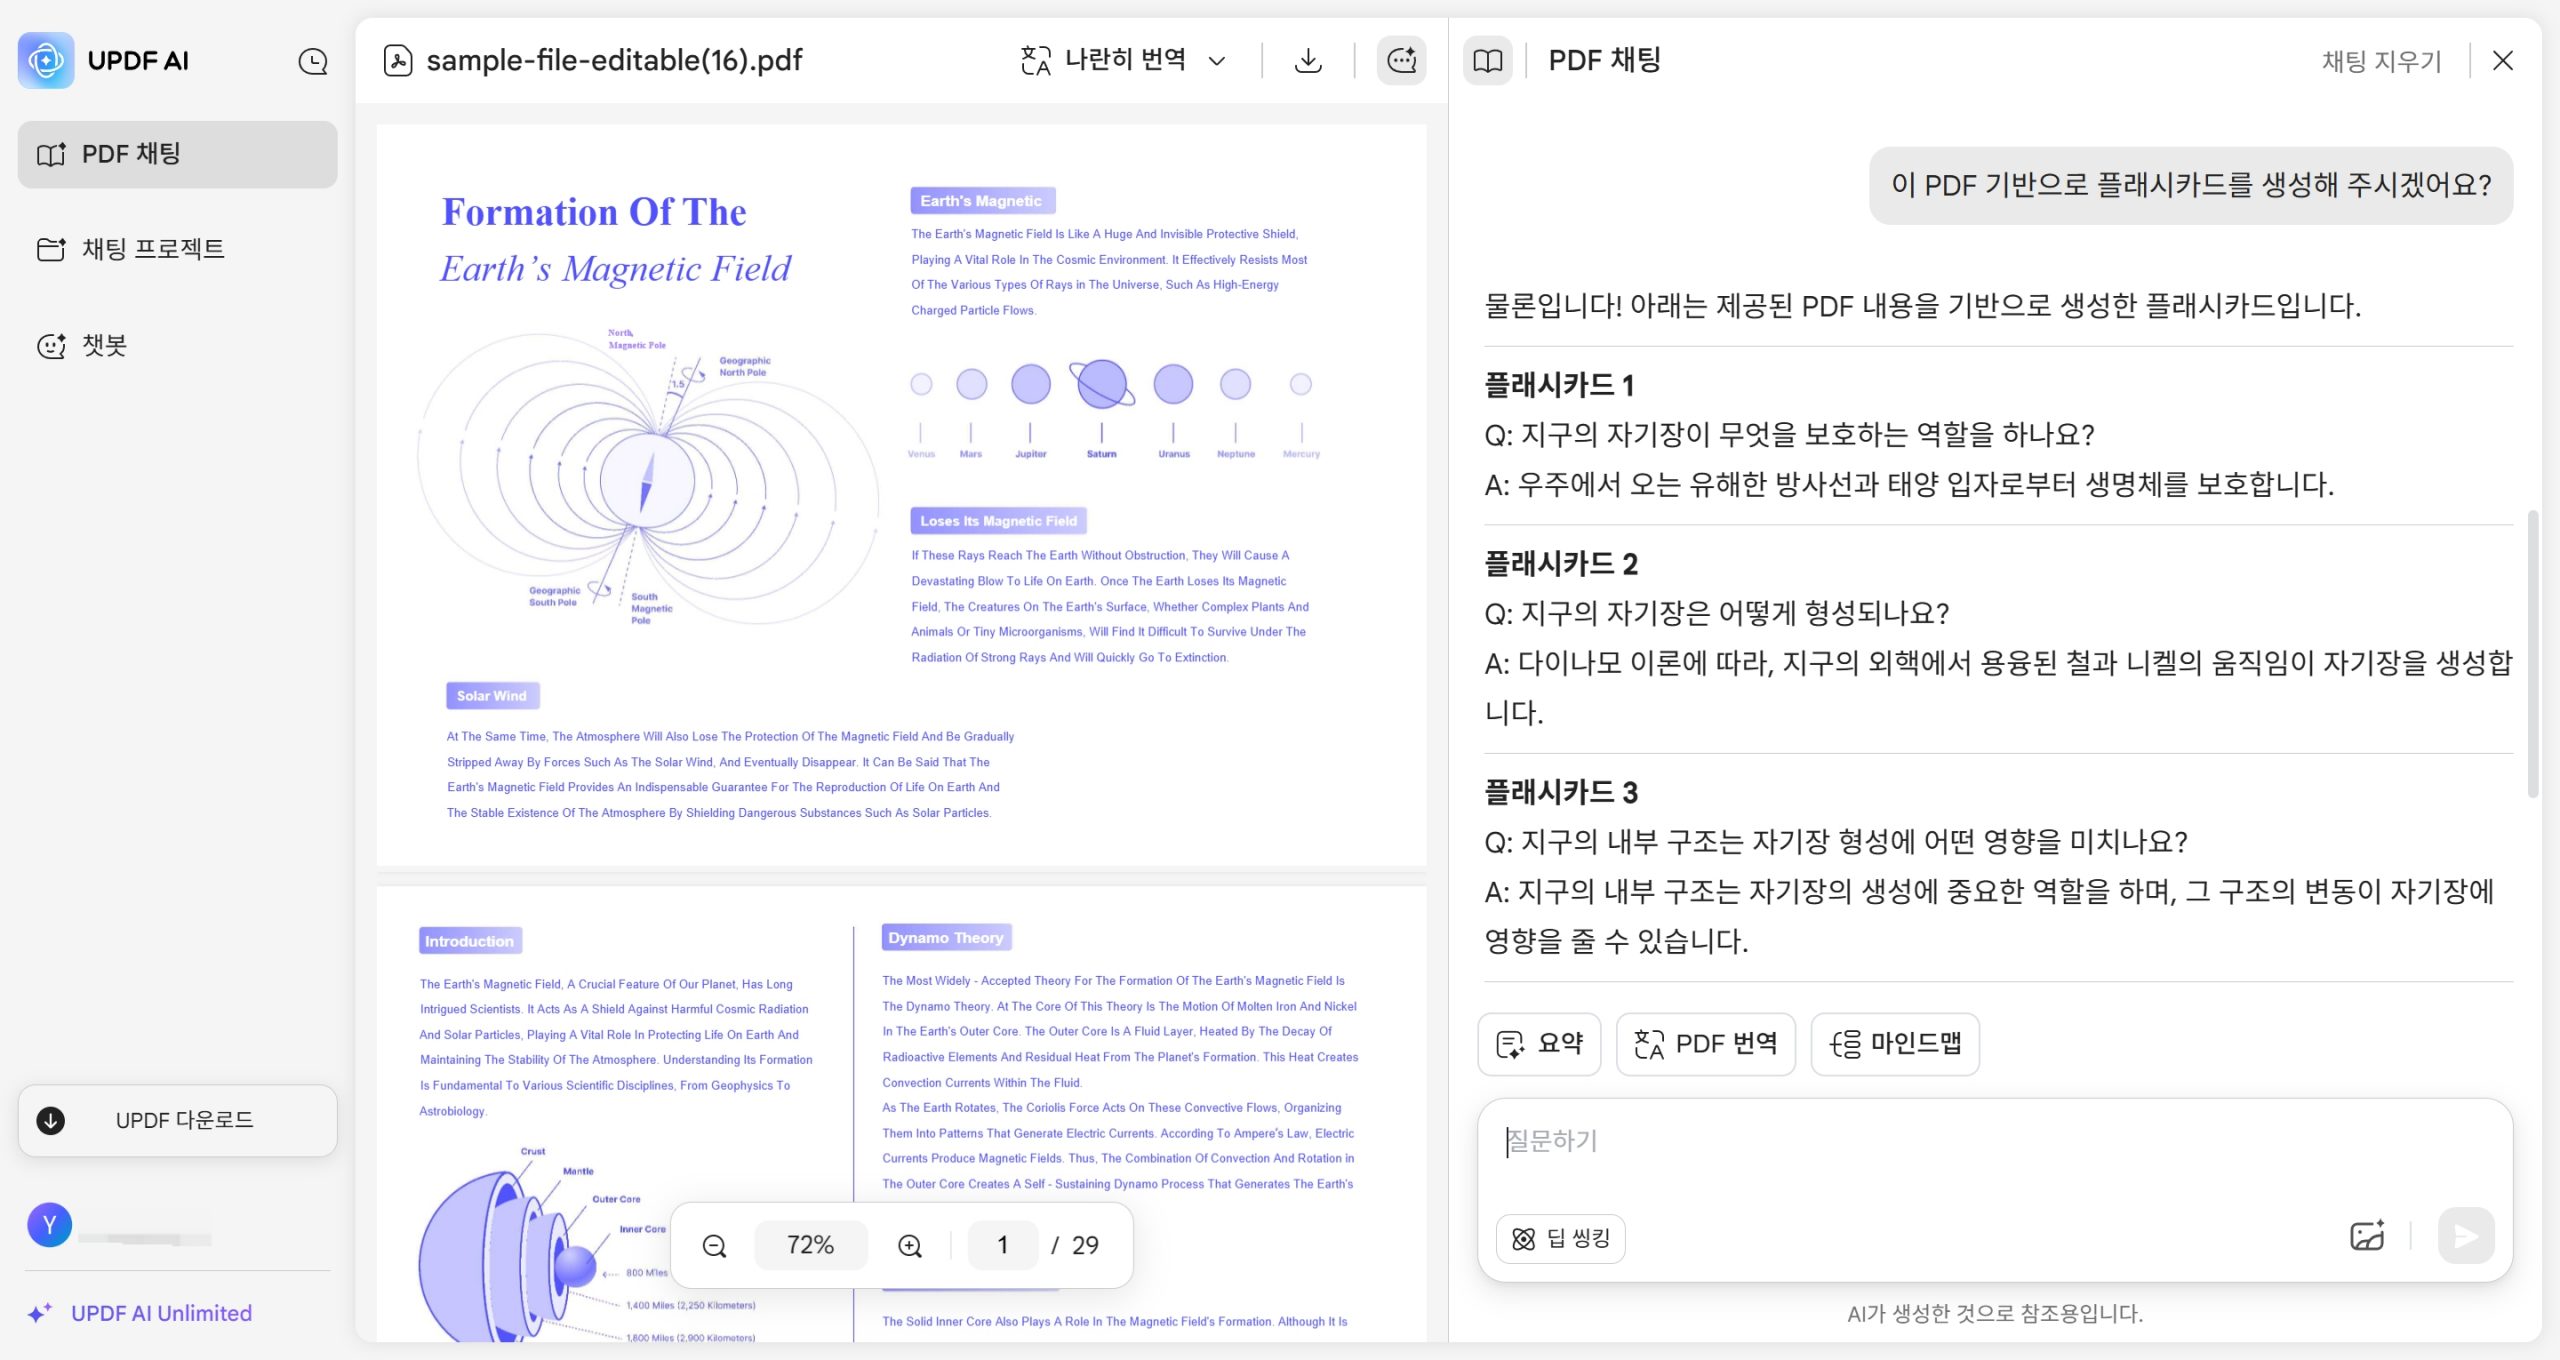This screenshot has height=1360, width=2560.
Task: Open the 요약 summary action
Action: [1539, 1044]
